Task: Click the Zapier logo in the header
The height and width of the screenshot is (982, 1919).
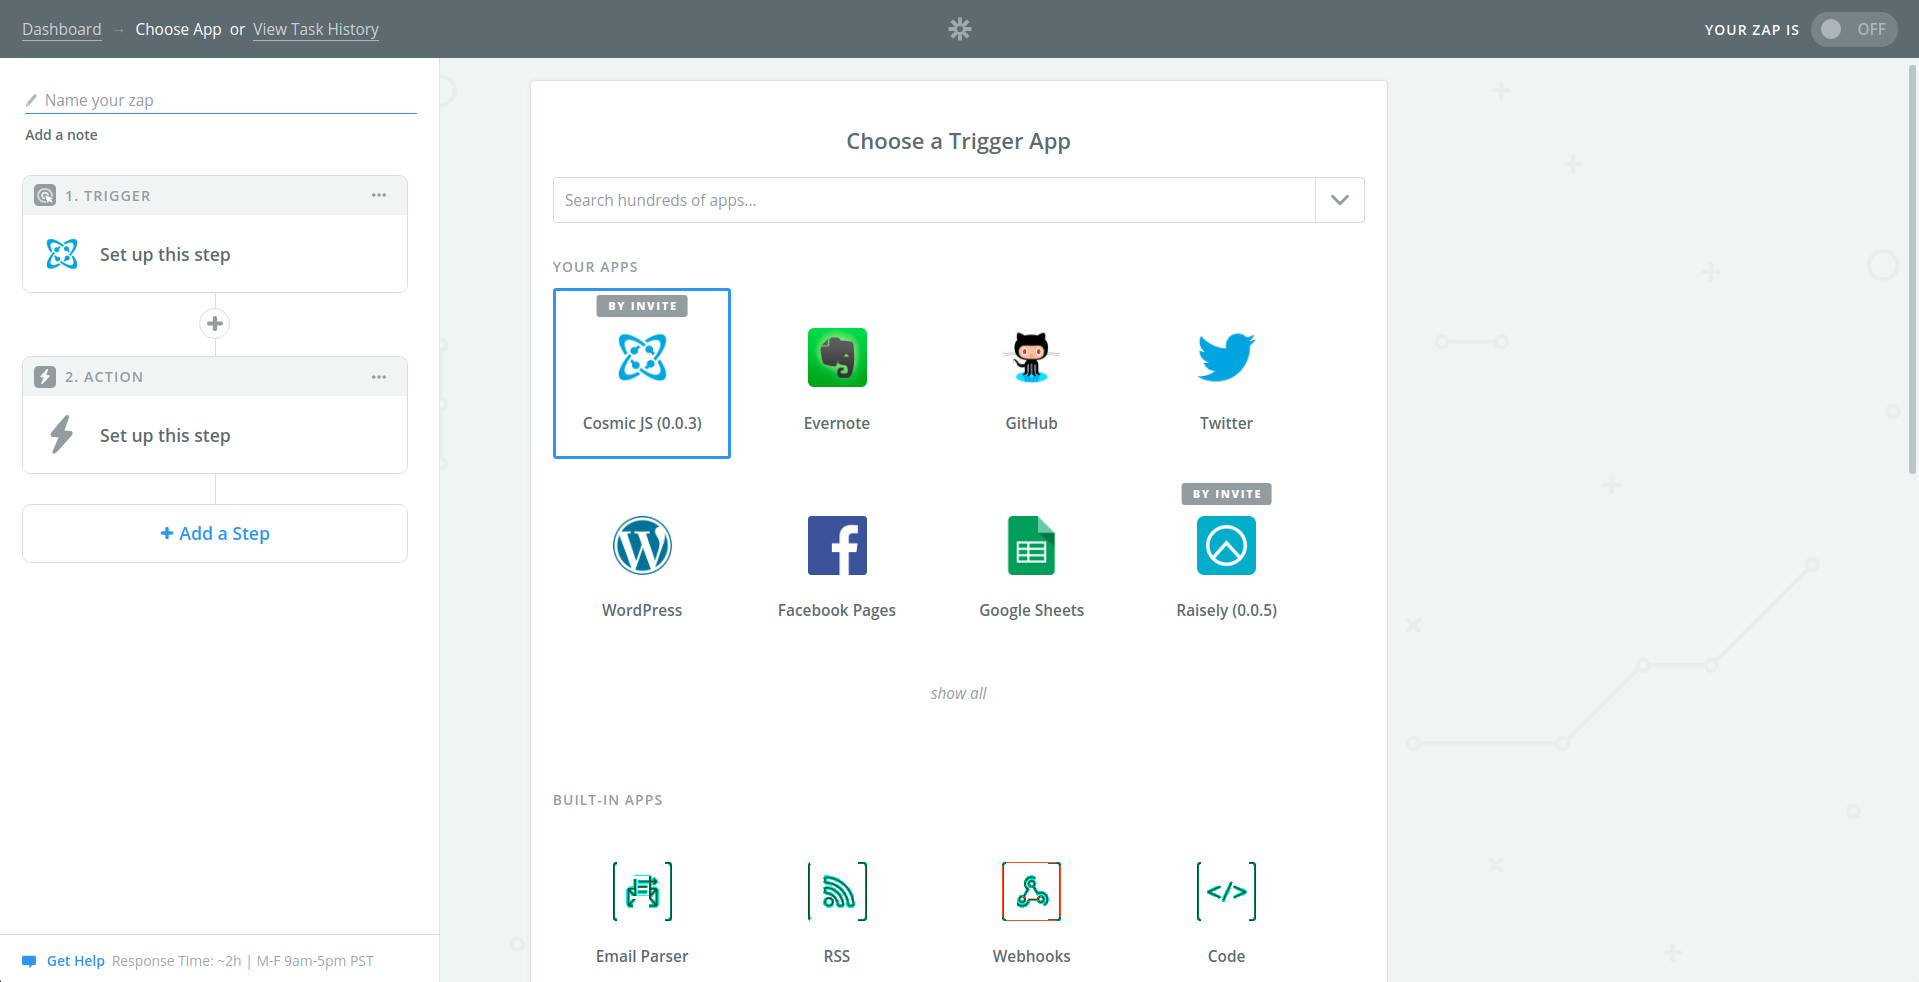Action: click(x=960, y=29)
